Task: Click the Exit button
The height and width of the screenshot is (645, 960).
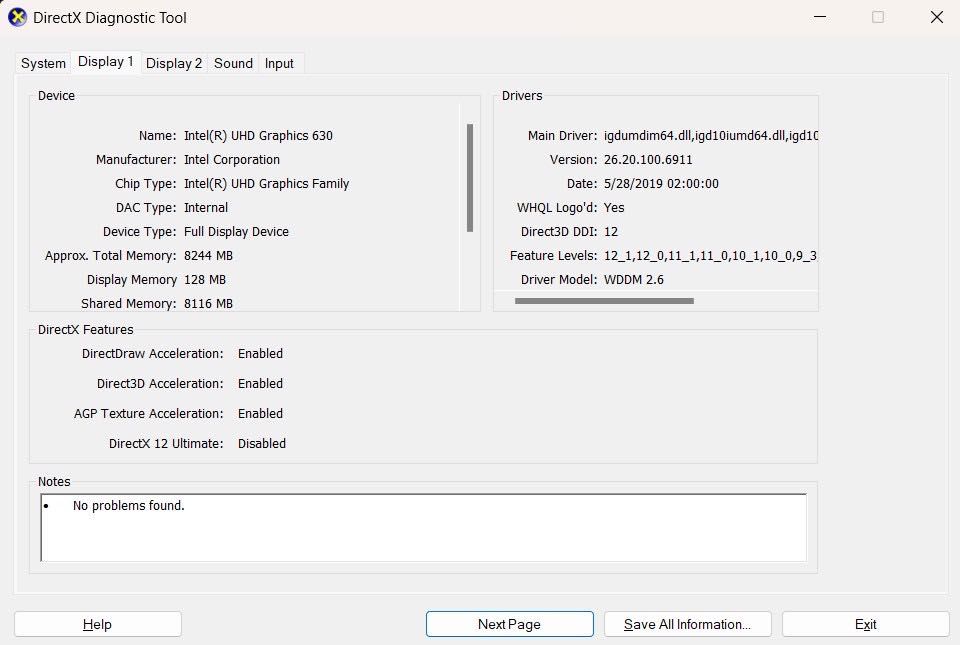Action: click(x=865, y=624)
